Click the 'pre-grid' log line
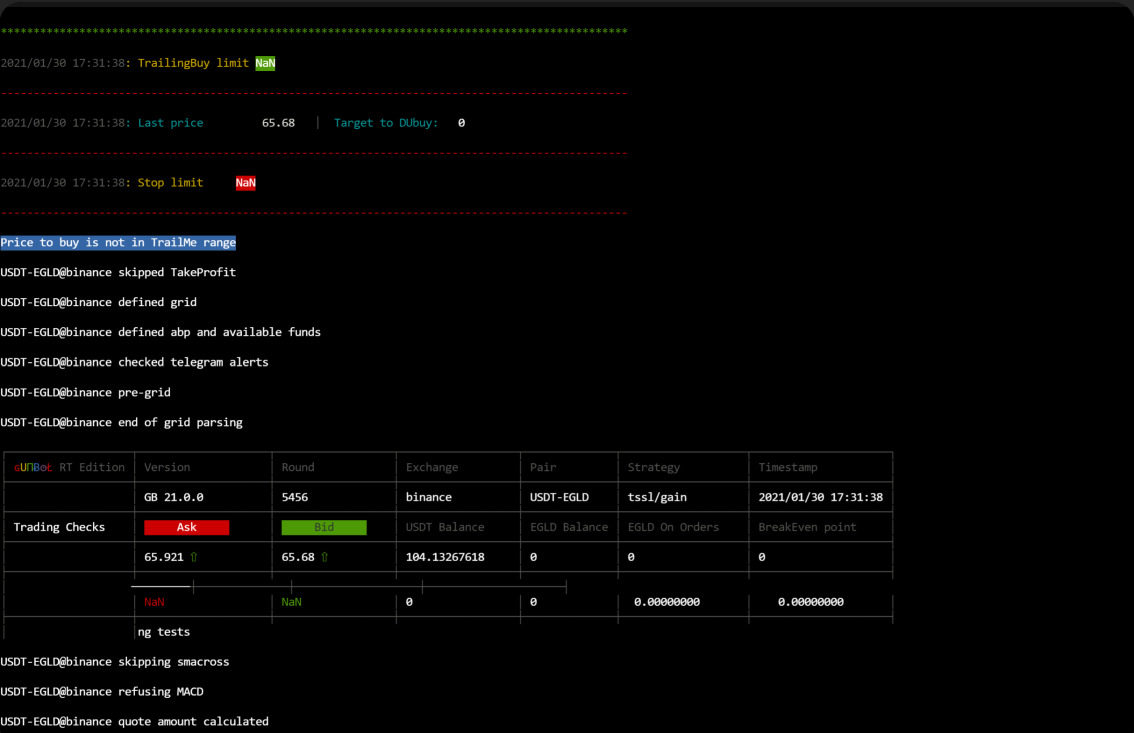Screen dimensions: 1134x733 85,393
